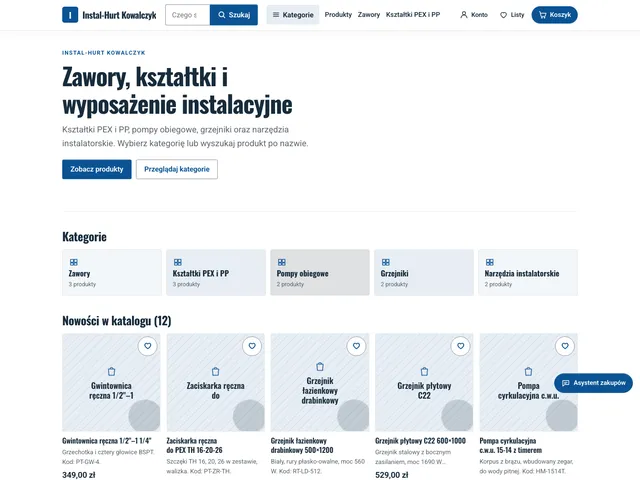Open Grzejnik łazienkowy drabinkowy 500×1200 link
The image size is (640, 480).
click(x=302, y=445)
